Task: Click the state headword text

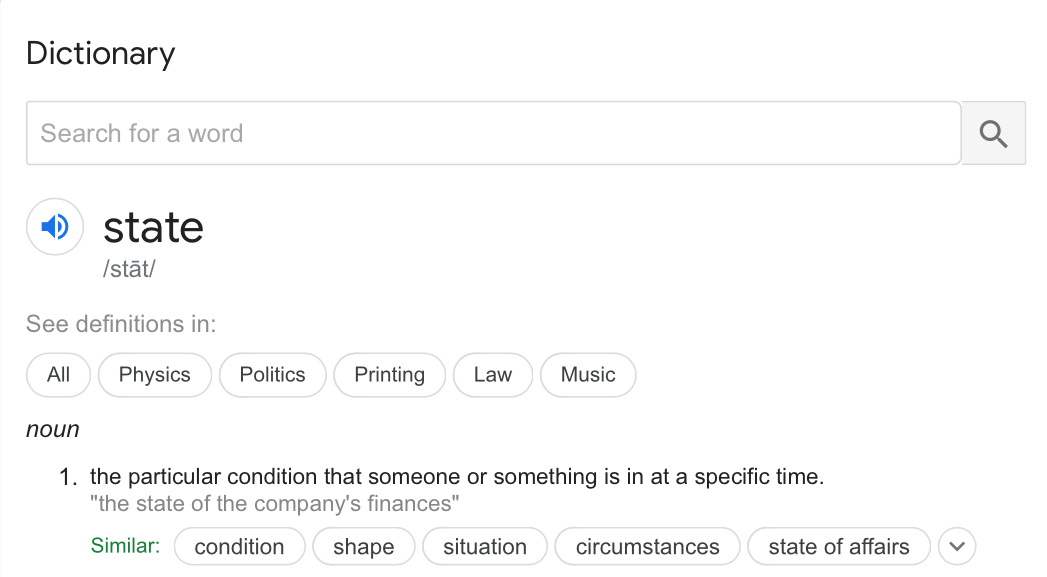Action: point(153,227)
